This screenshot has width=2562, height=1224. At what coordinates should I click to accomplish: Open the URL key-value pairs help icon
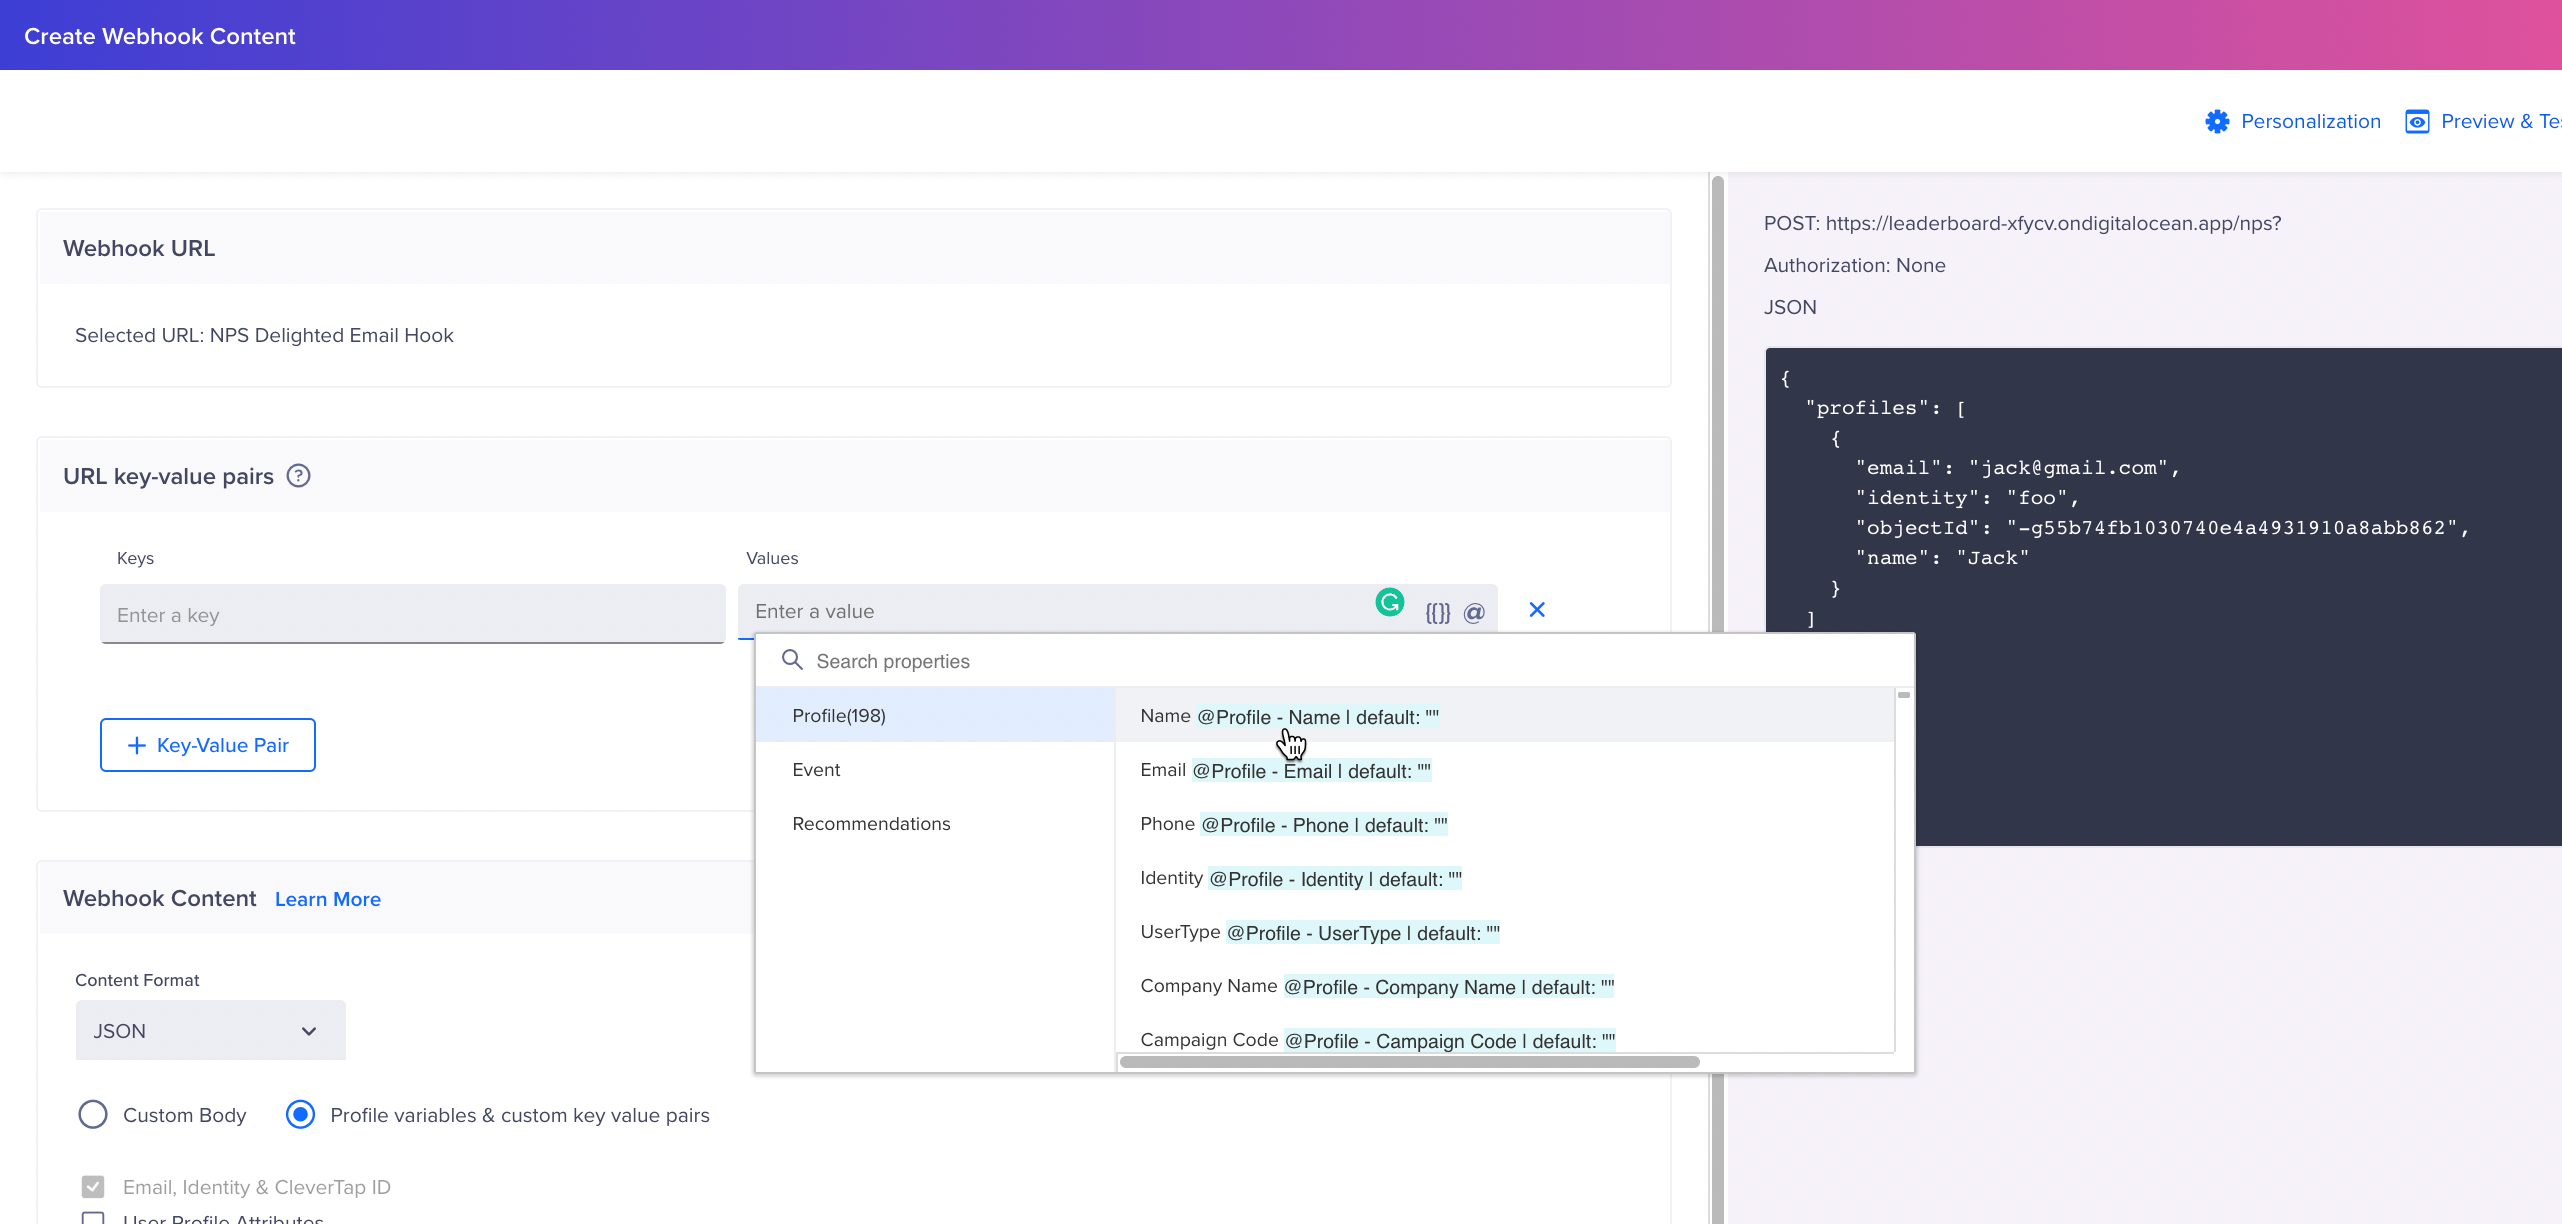298,476
